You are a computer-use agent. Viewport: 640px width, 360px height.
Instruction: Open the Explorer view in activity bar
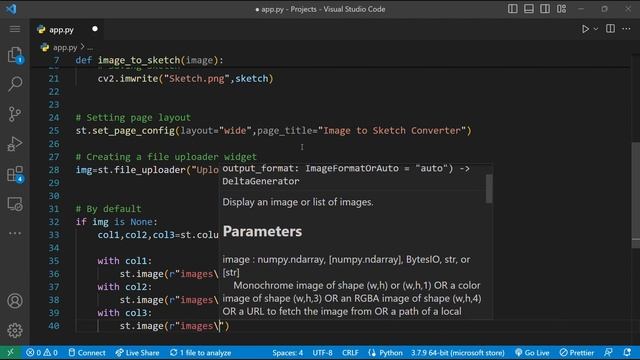pos(15,55)
